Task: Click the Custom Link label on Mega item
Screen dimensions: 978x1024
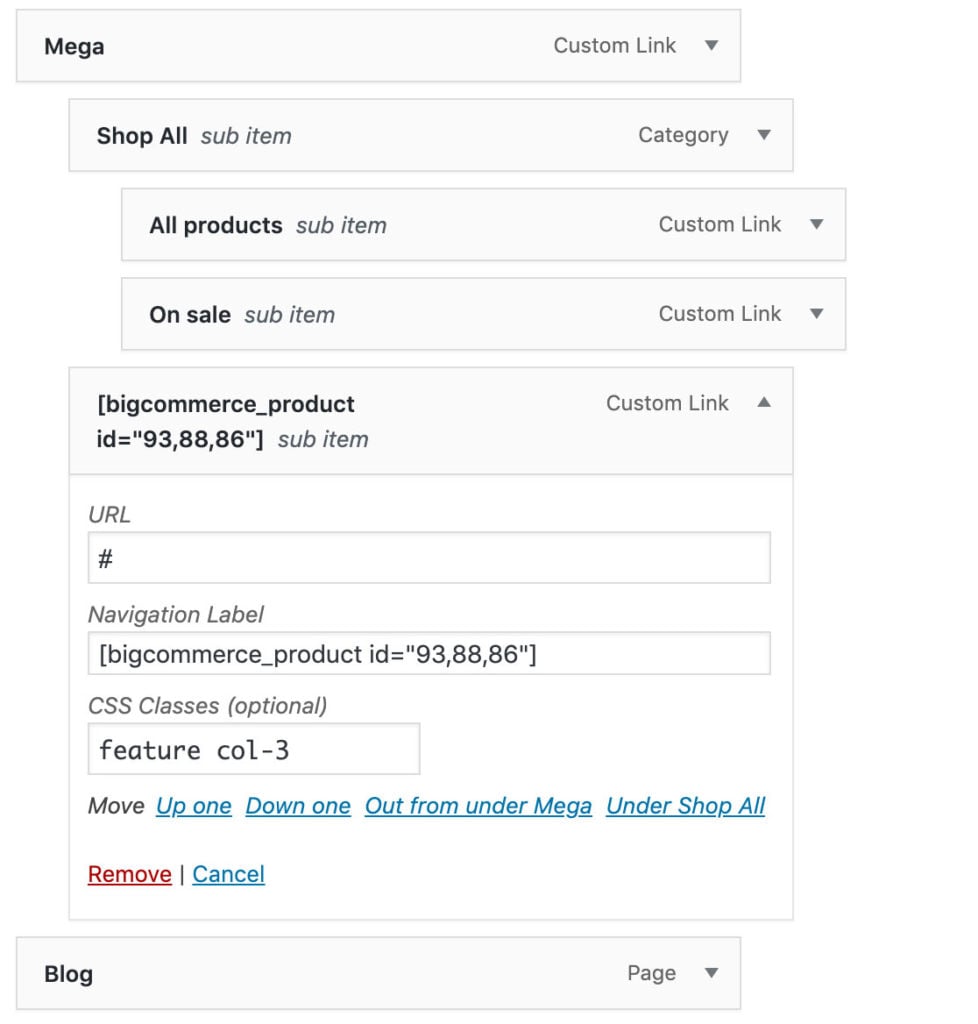Action: coord(614,45)
